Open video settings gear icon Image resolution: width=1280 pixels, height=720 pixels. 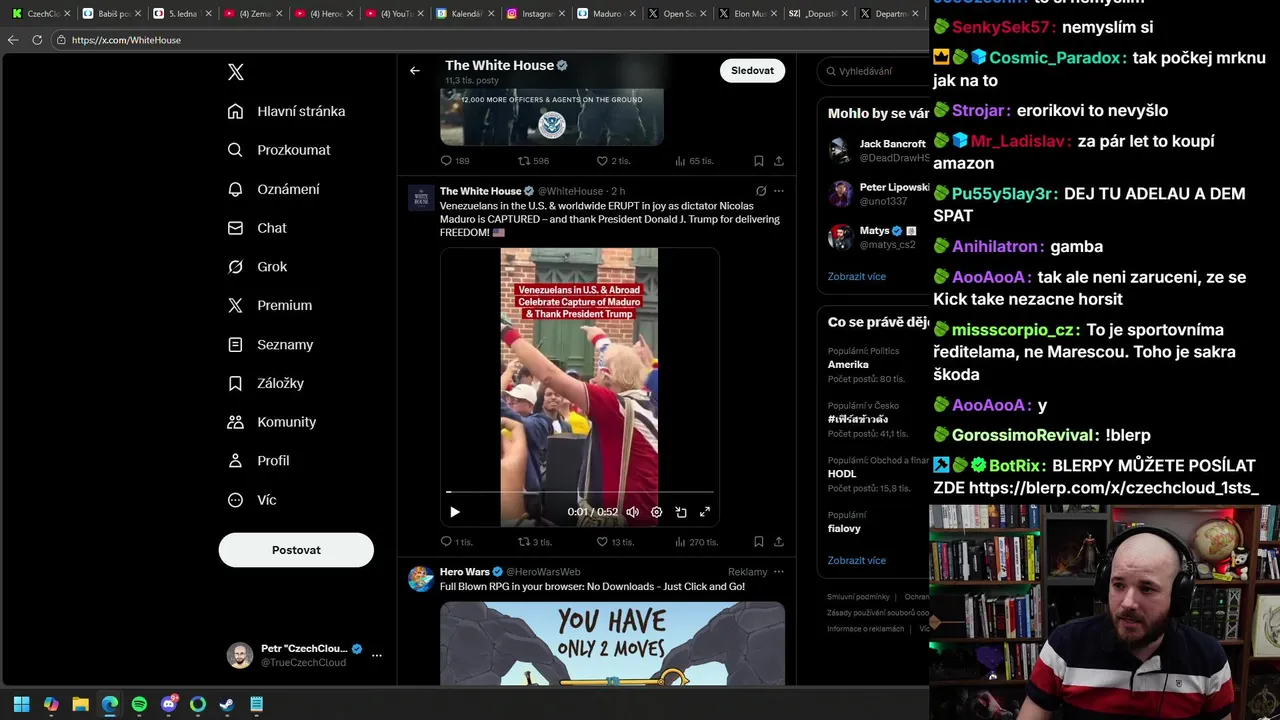point(656,512)
